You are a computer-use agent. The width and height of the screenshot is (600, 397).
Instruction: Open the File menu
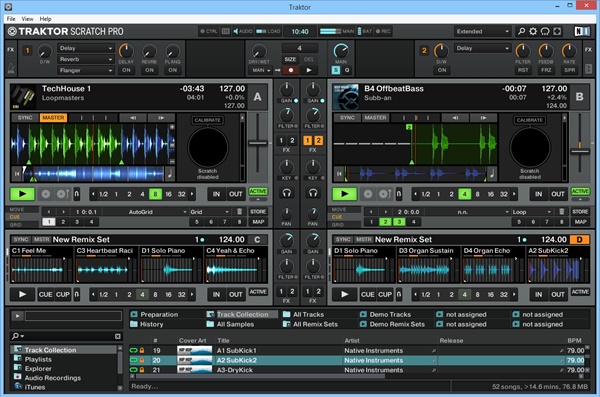coord(11,19)
